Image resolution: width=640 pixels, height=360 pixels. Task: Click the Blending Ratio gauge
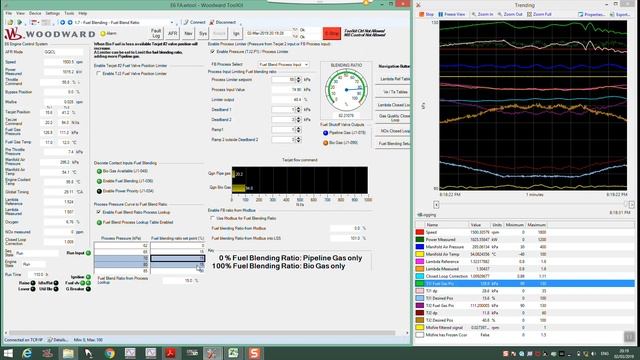[346, 90]
